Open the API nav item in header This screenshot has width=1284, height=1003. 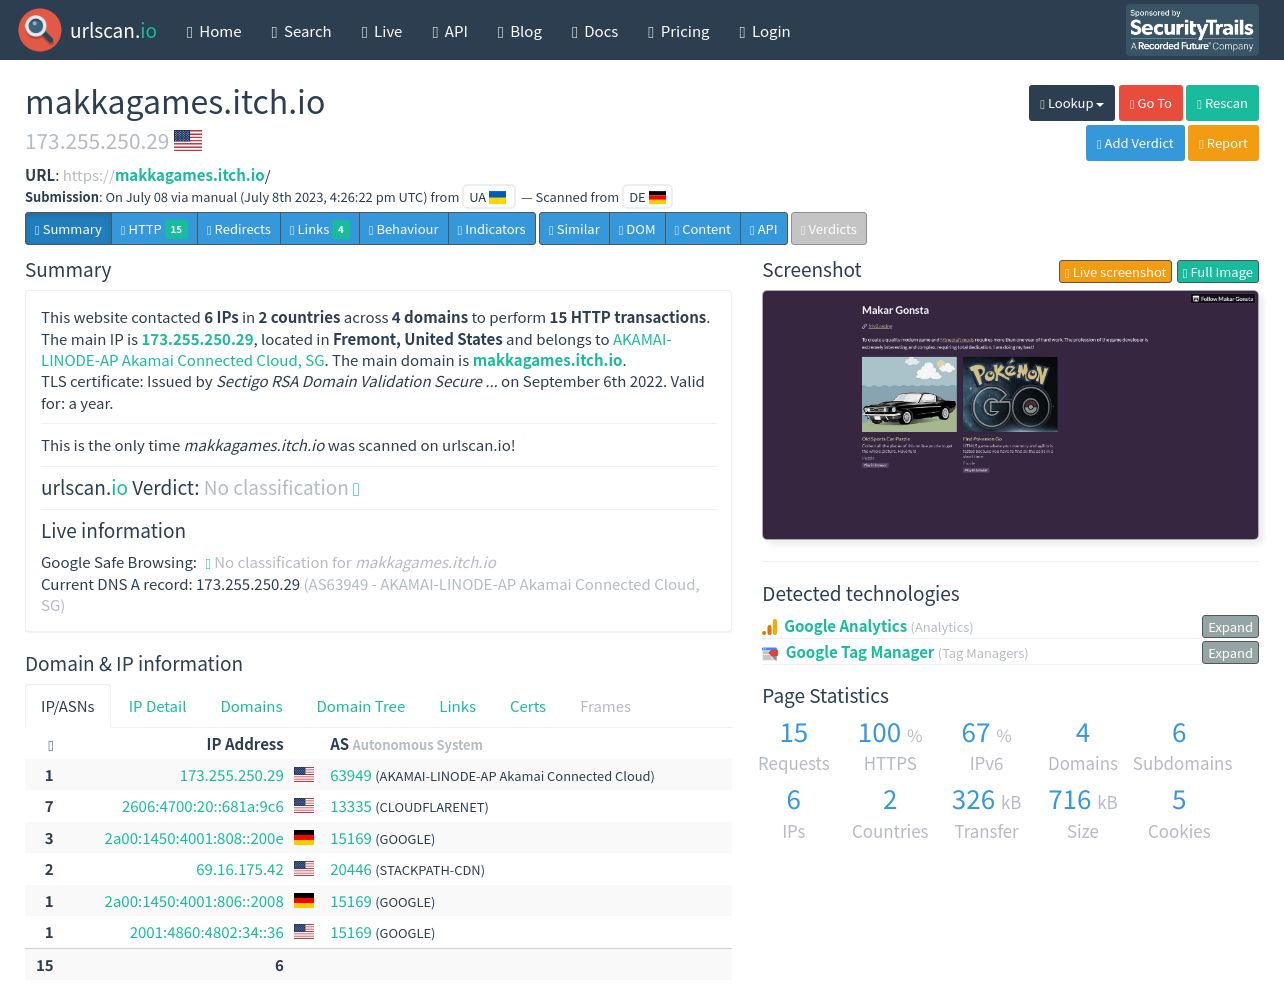click(x=450, y=31)
